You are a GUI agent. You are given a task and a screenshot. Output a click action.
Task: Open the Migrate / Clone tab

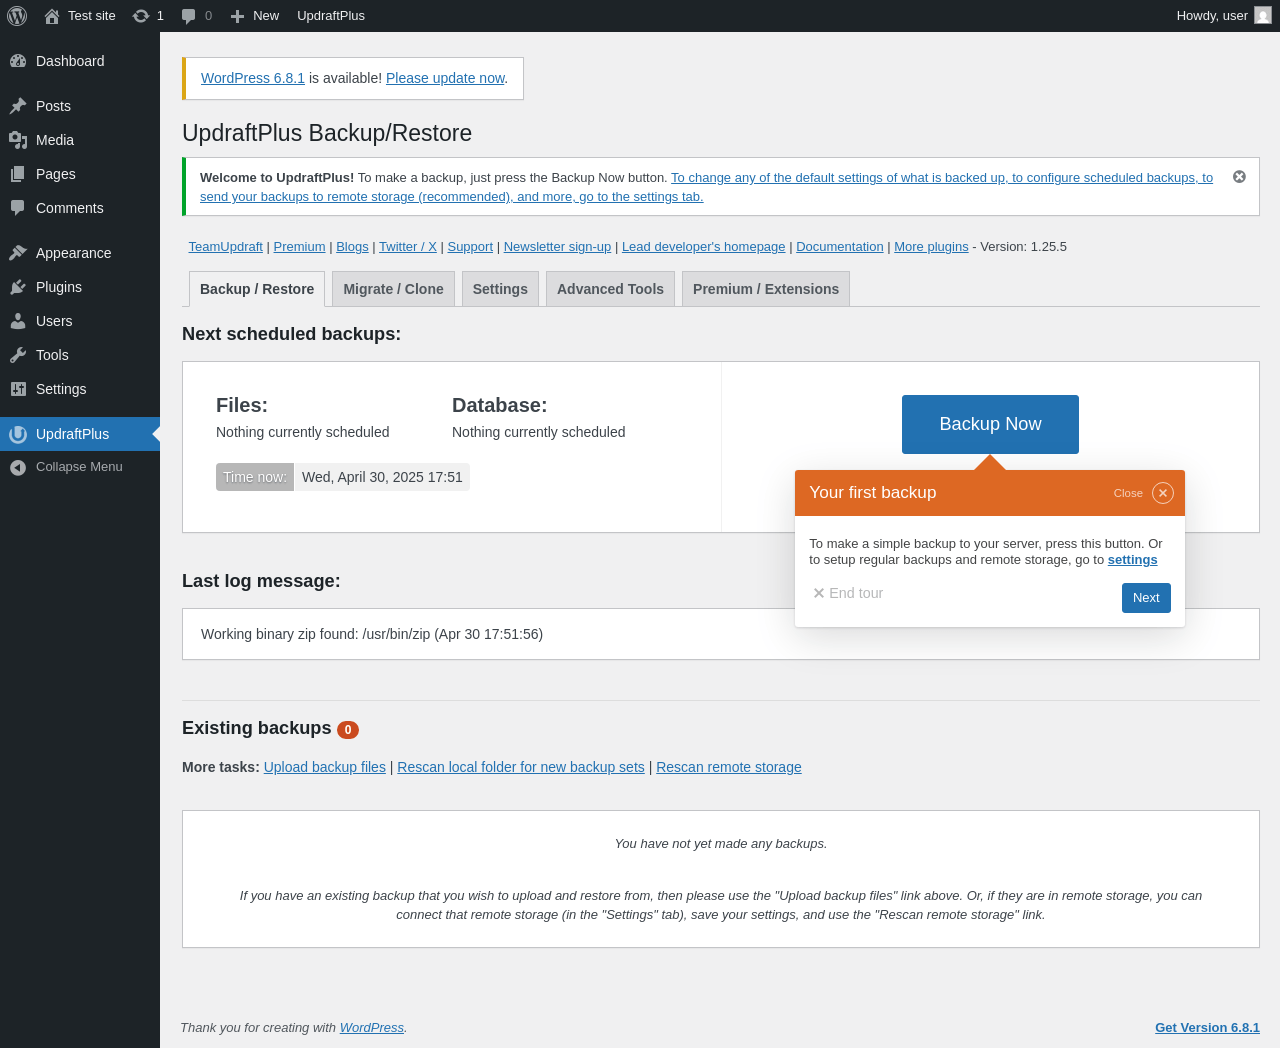393,289
